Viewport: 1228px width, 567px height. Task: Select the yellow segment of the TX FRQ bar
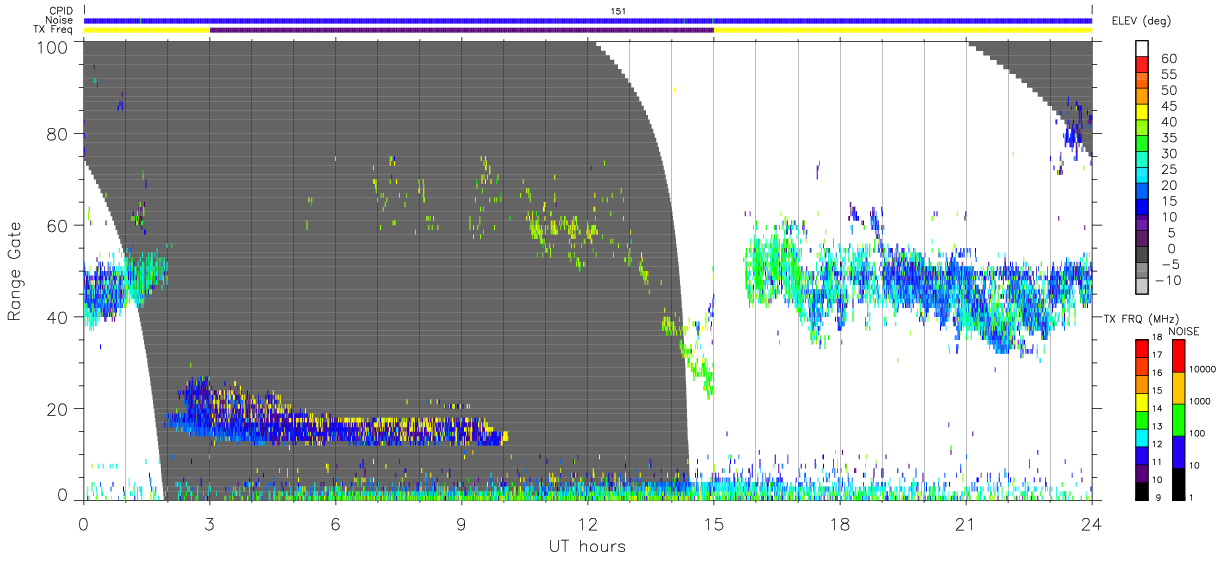click(1142, 402)
